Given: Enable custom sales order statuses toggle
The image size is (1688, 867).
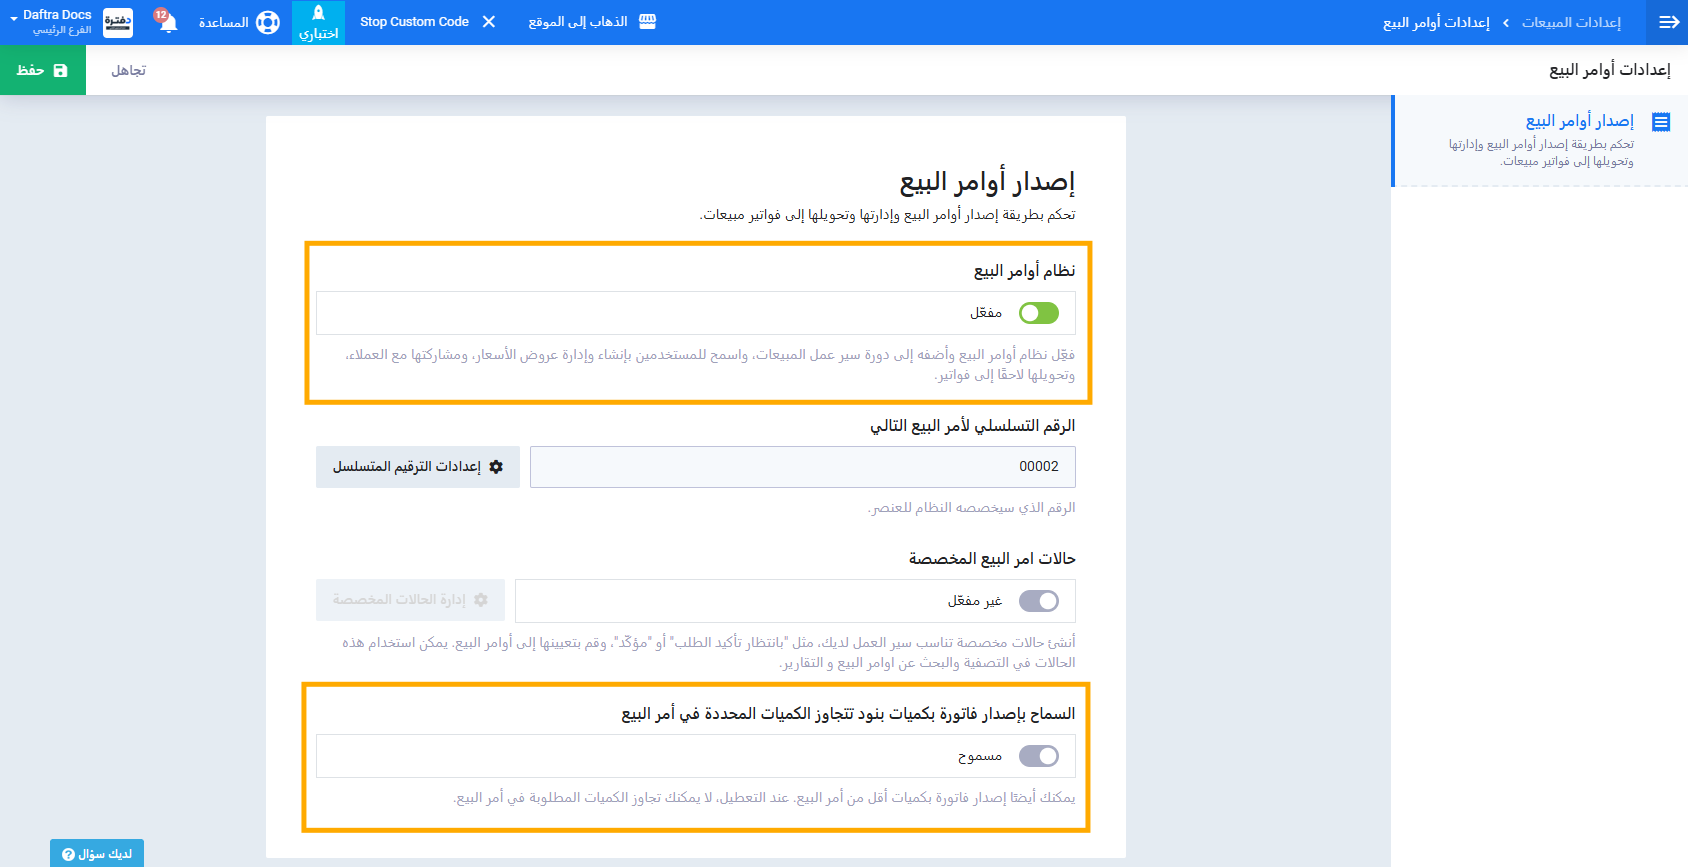Looking at the screenshot, I should 1038,601.
